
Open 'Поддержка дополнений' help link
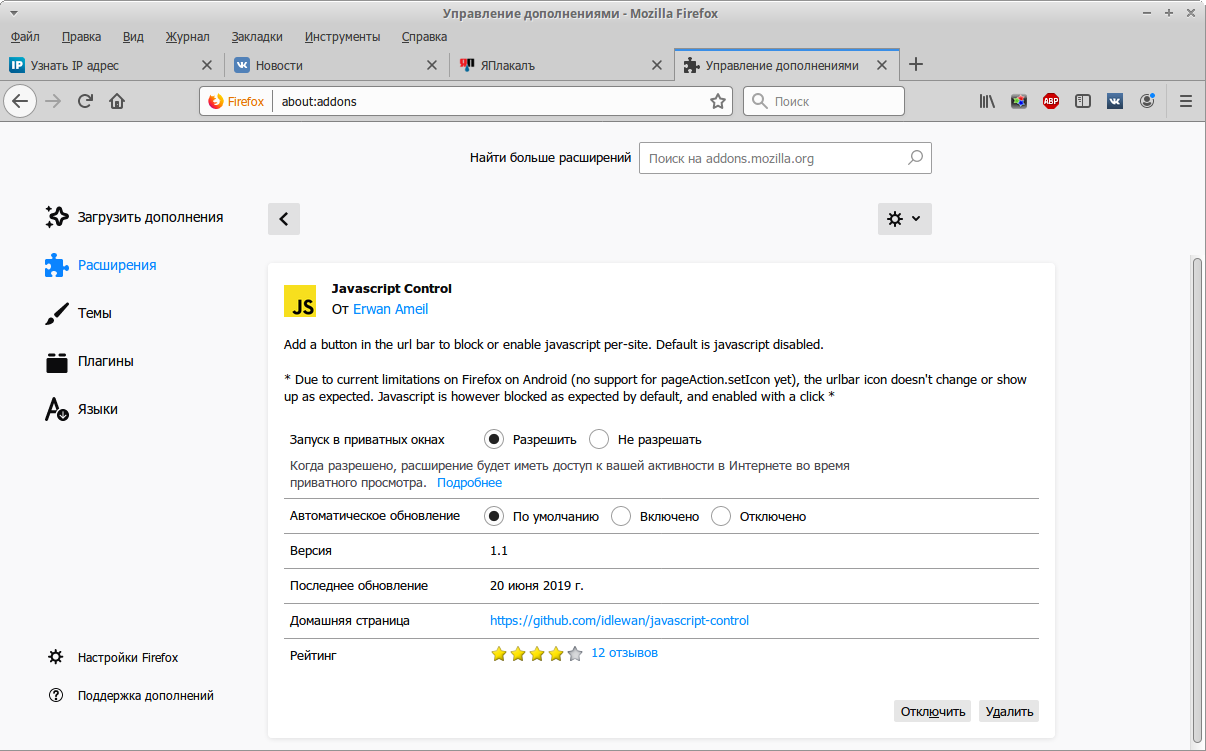tap(131, 696)
